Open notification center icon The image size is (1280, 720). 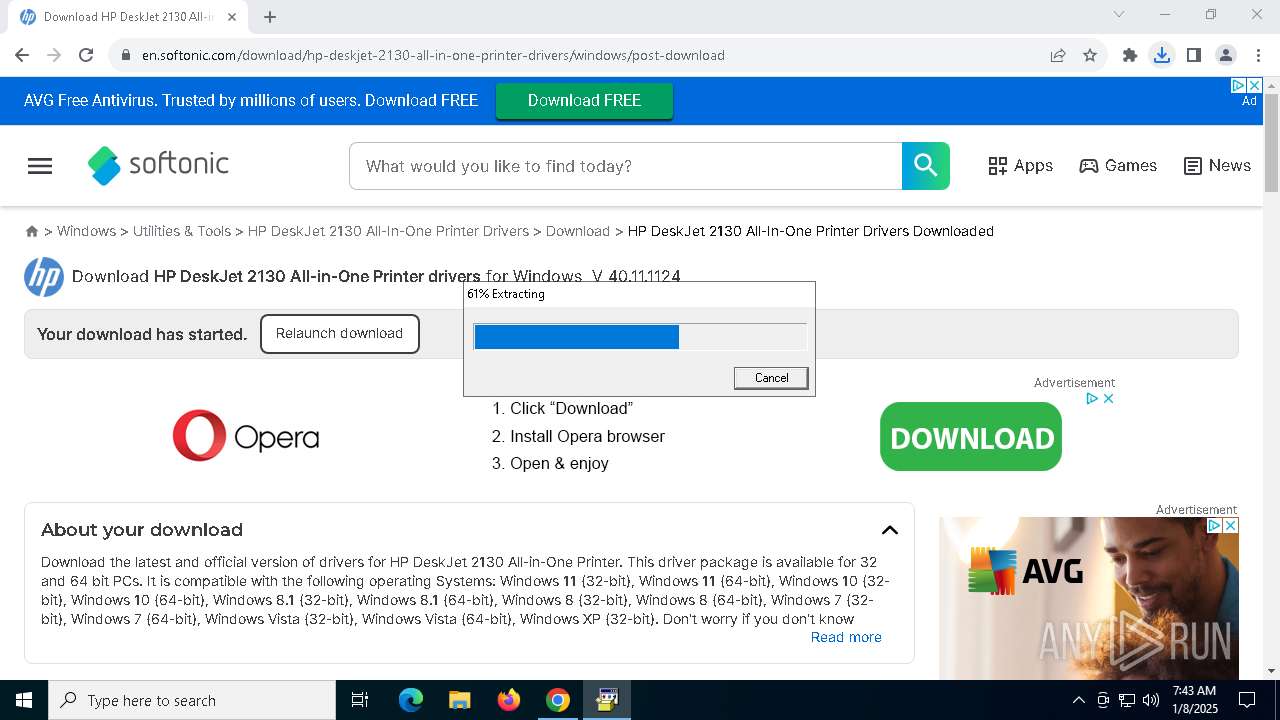1248,700
